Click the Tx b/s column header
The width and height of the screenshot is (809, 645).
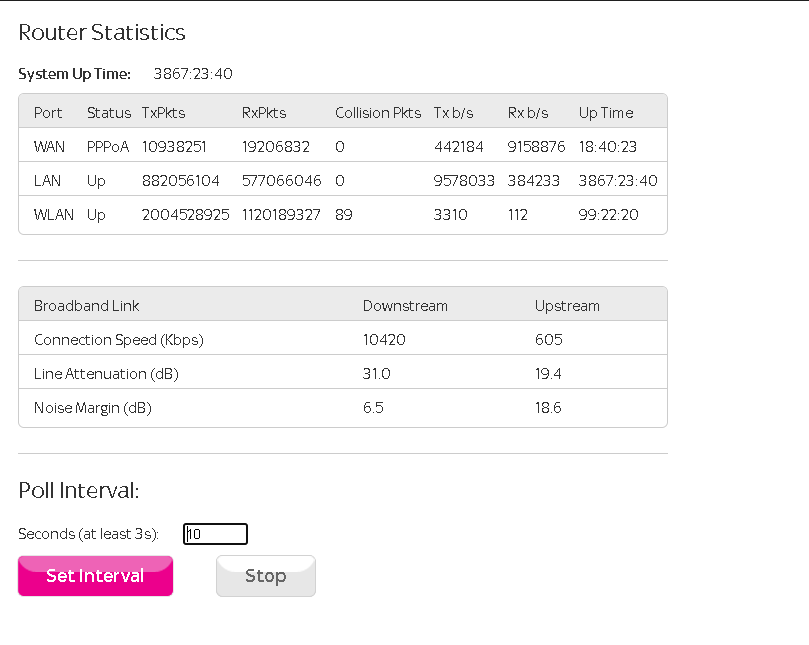pyautogui.click(x=452, y=112)
